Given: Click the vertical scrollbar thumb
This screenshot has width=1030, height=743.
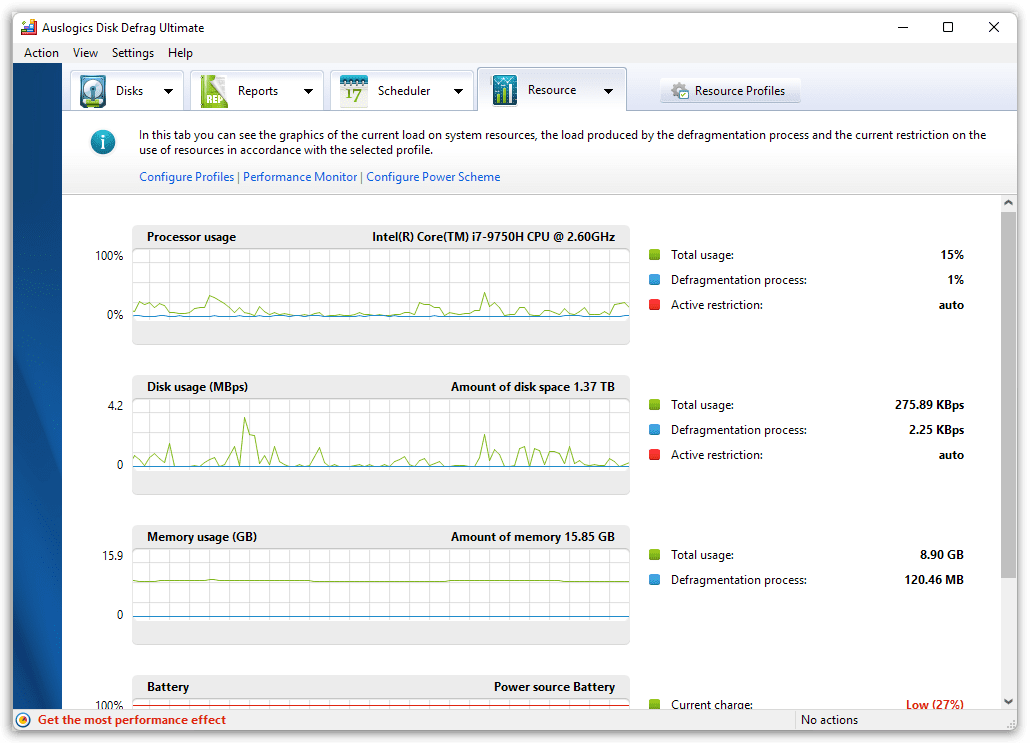Looking at the screenshot, I should click(1008, 395).
